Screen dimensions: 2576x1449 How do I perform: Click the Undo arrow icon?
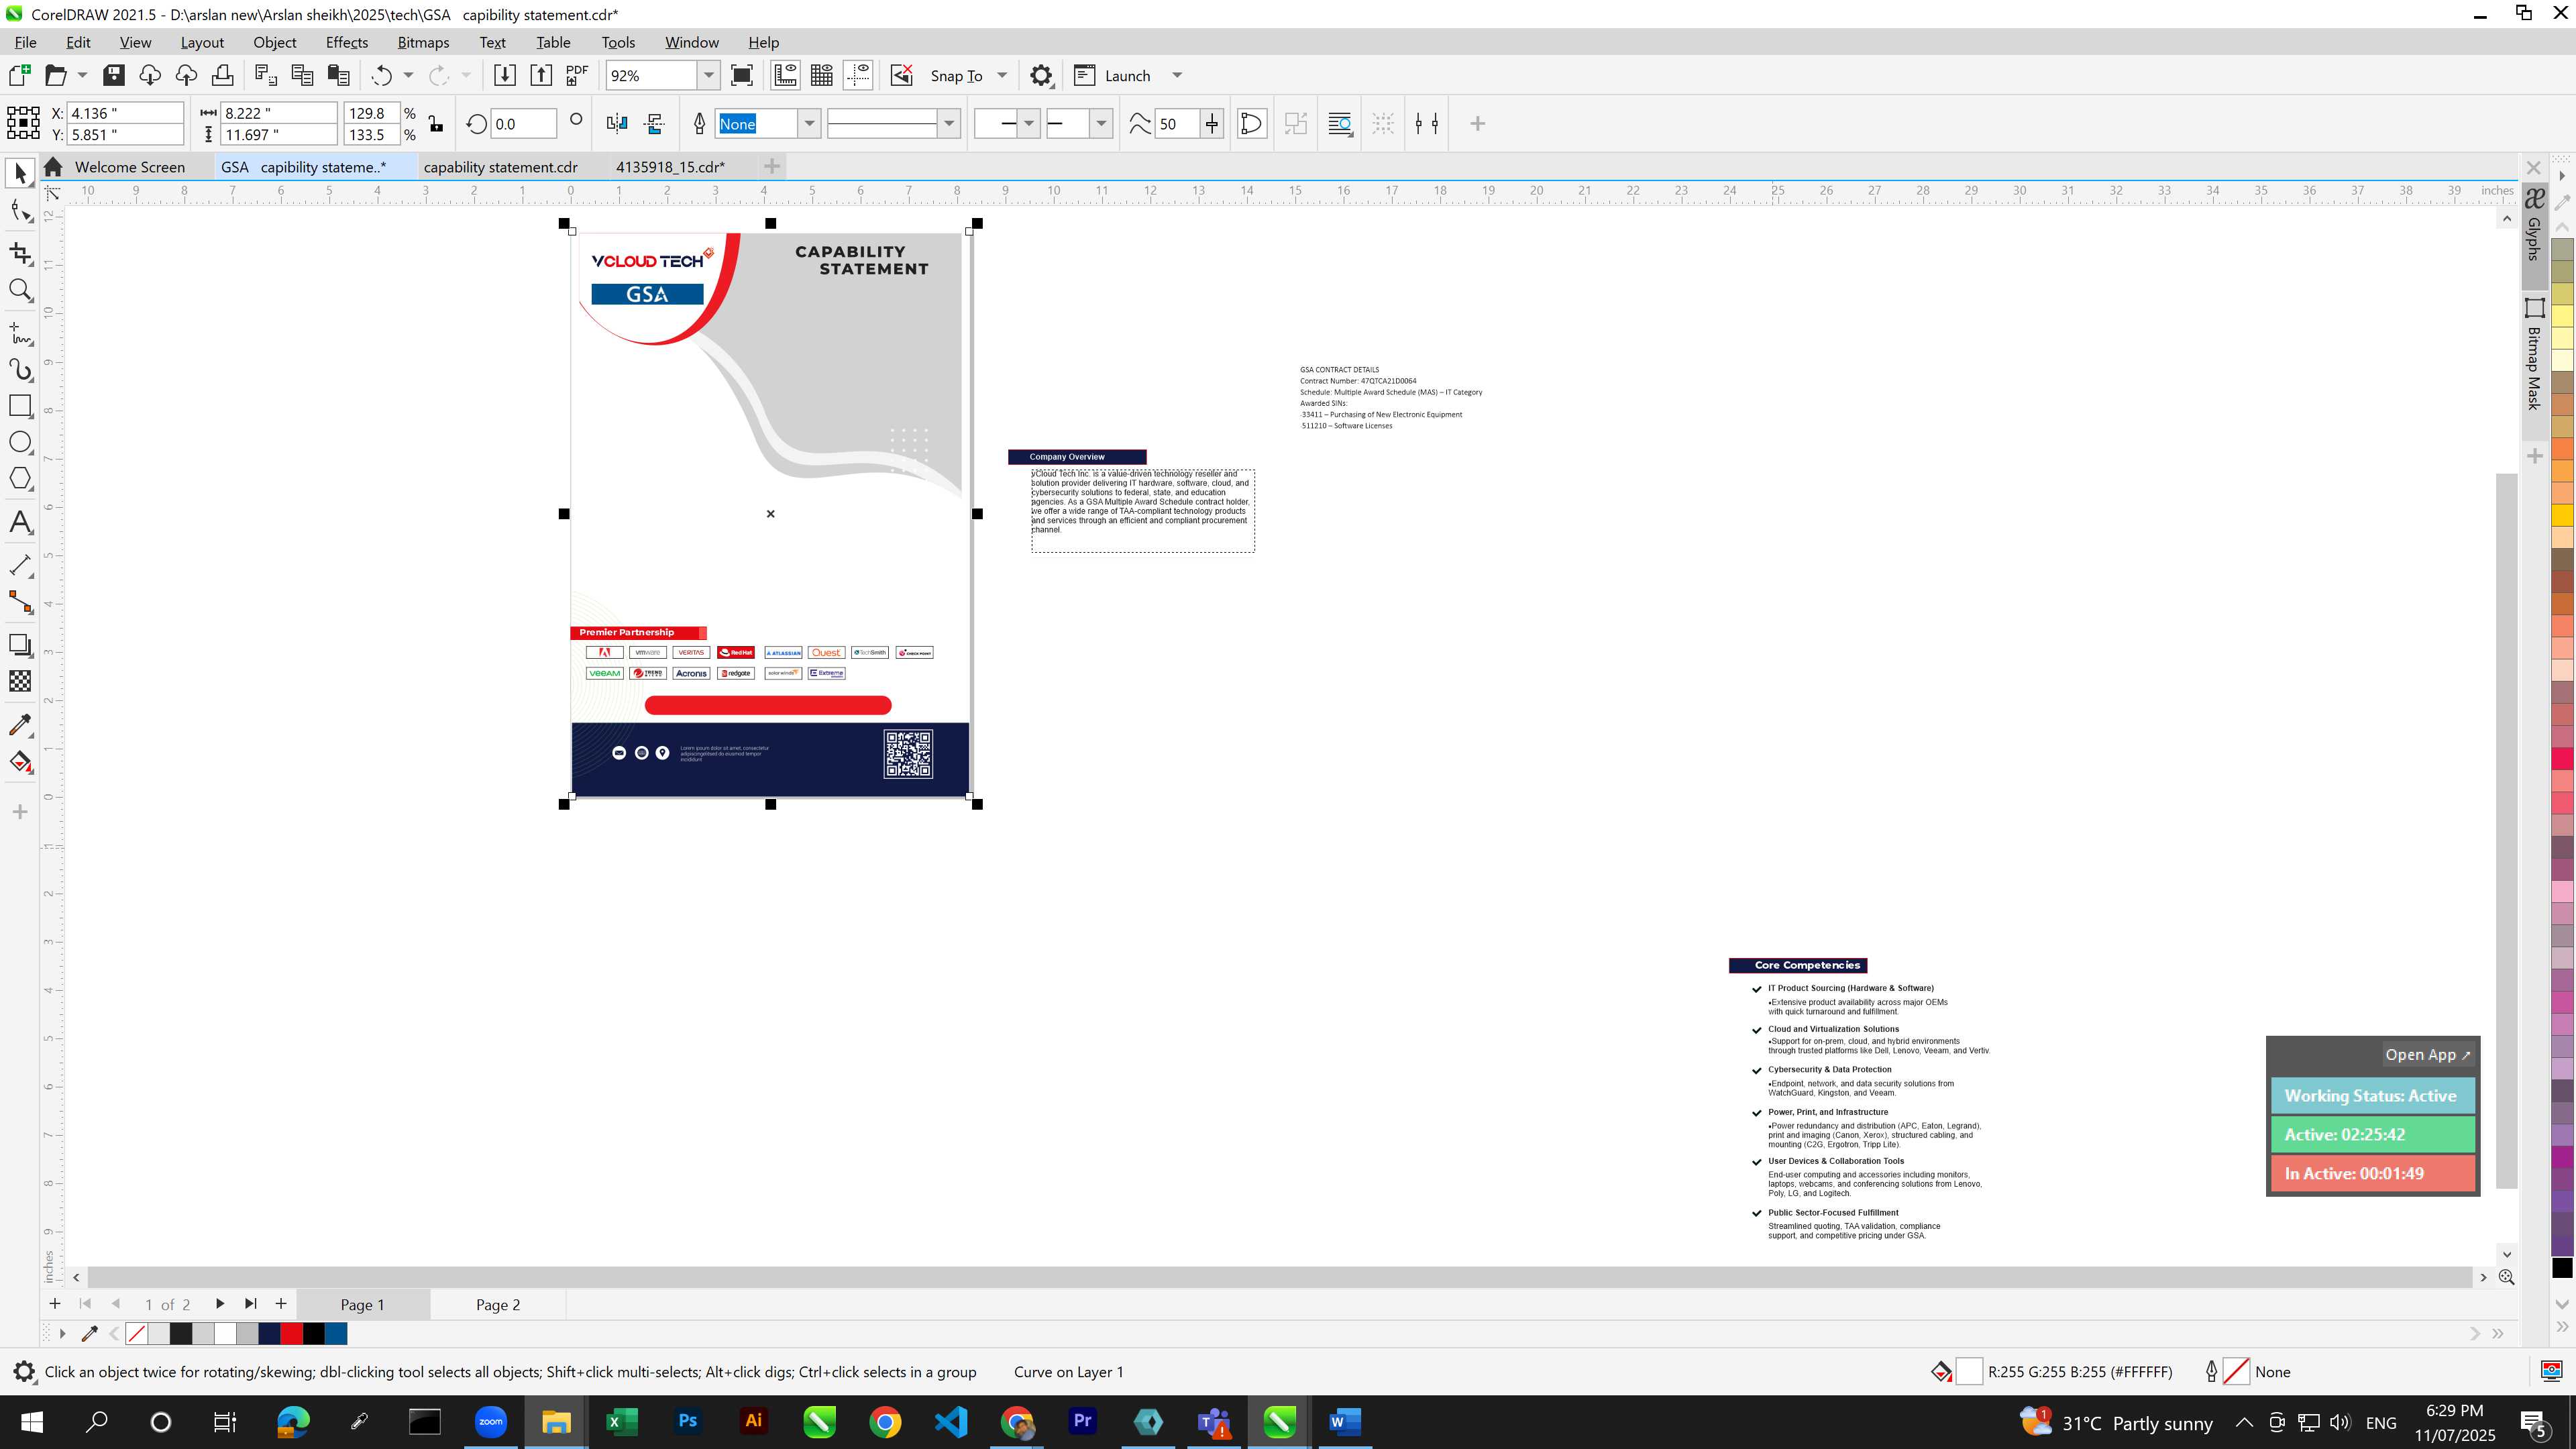381,75
